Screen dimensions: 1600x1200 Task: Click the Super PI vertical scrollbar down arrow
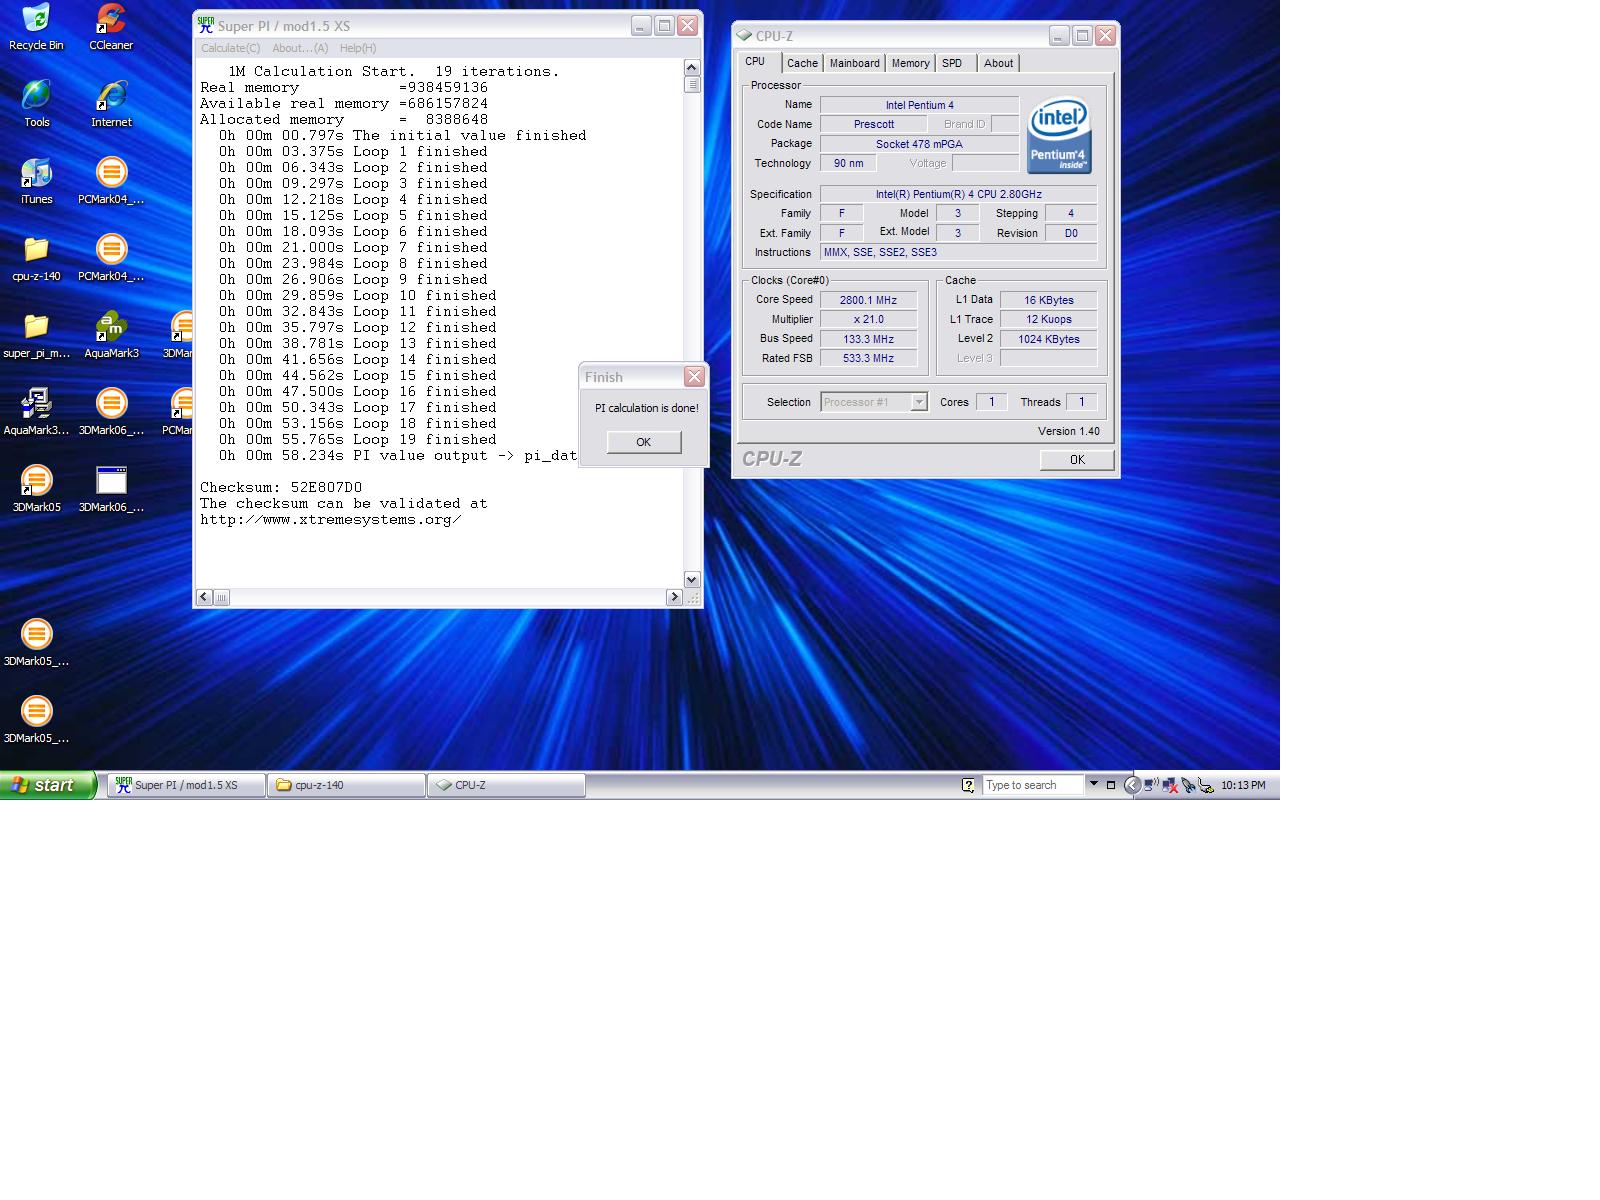point(692,580)
